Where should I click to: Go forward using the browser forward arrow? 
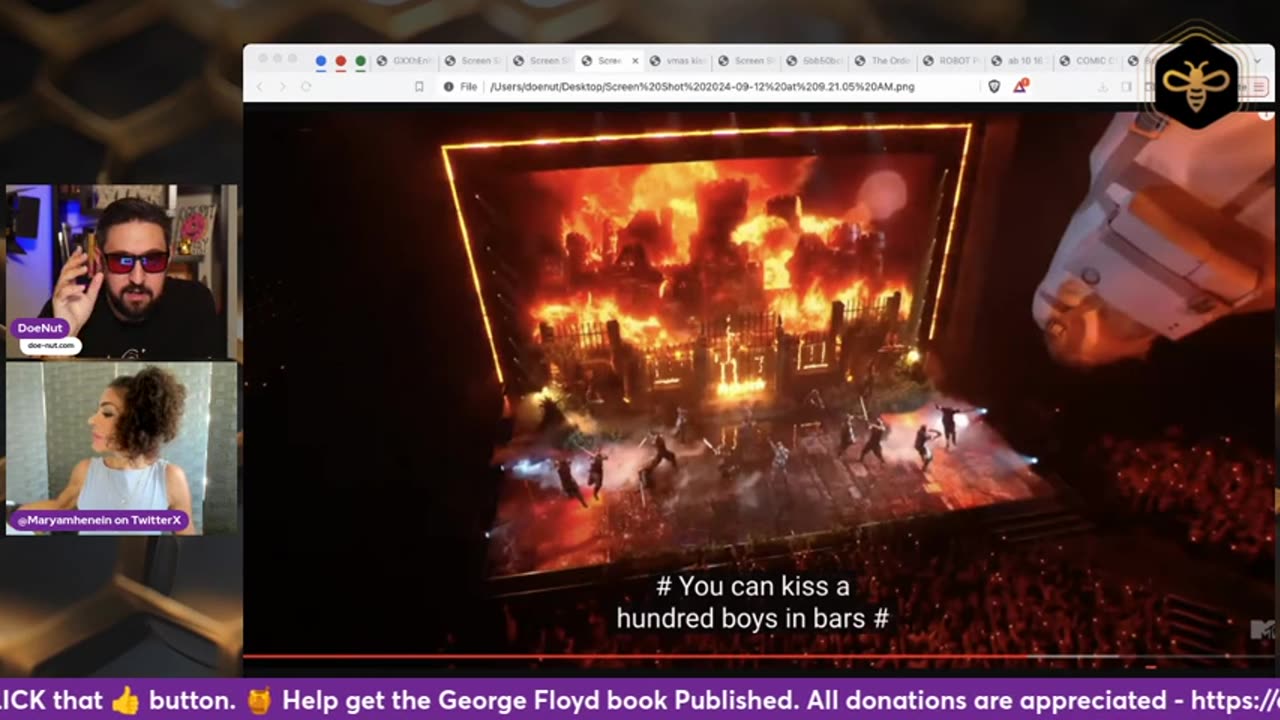point(282,87)
